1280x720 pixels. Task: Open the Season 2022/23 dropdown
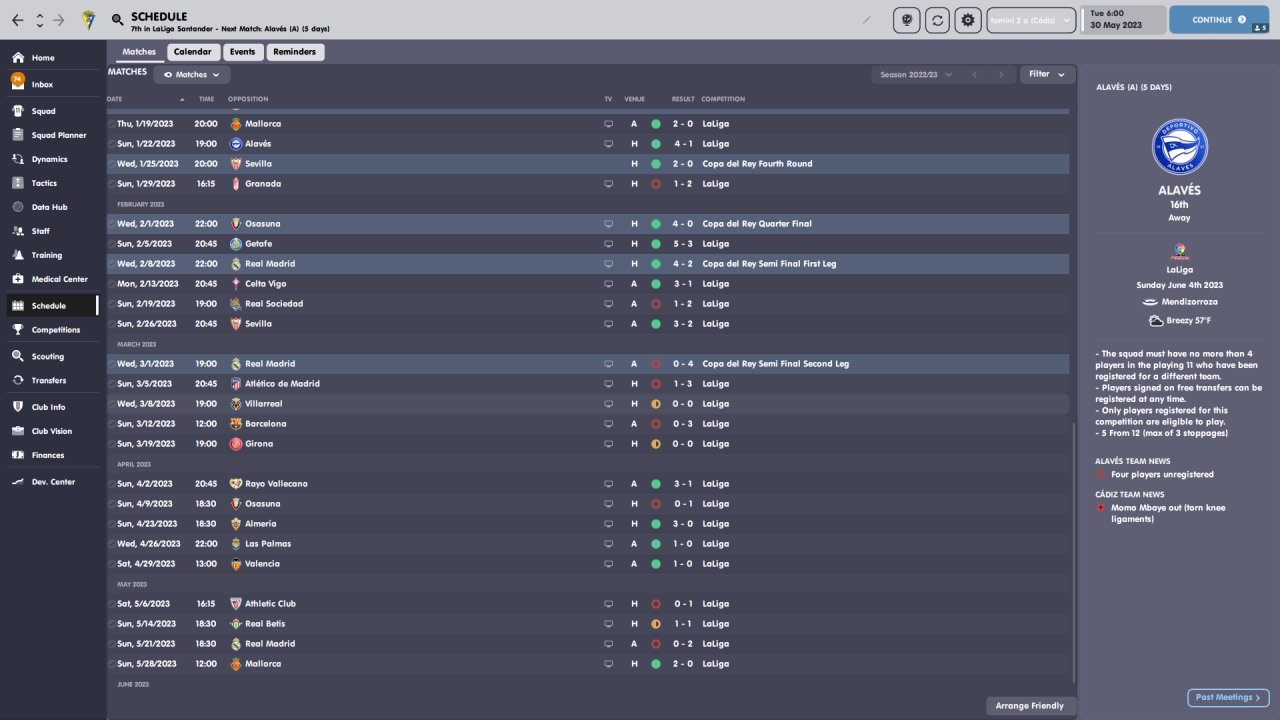(x=915, y=74)
